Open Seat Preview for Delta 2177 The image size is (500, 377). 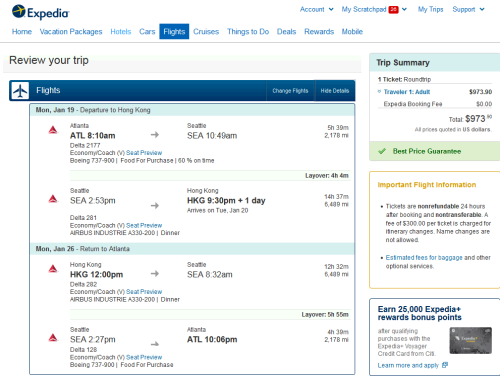[144, 153]
